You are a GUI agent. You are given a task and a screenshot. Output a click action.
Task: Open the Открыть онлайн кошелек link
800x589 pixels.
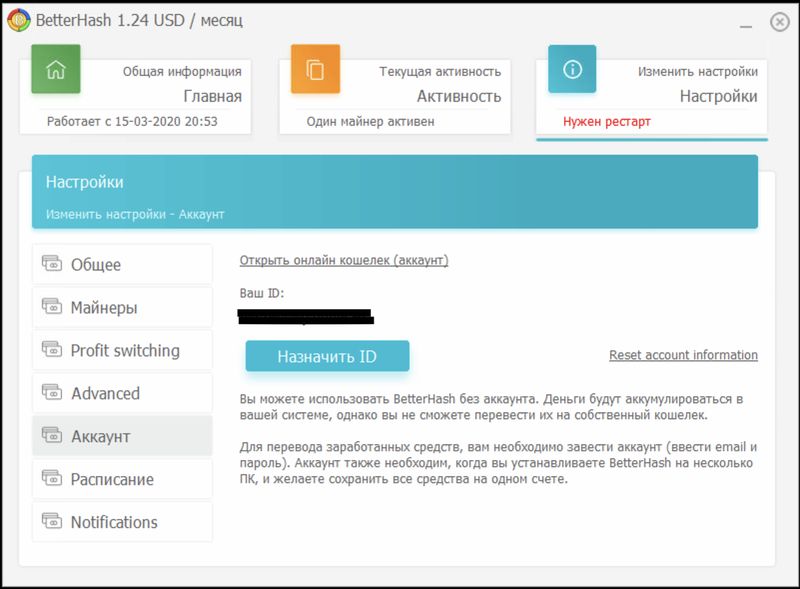point(344,260)
